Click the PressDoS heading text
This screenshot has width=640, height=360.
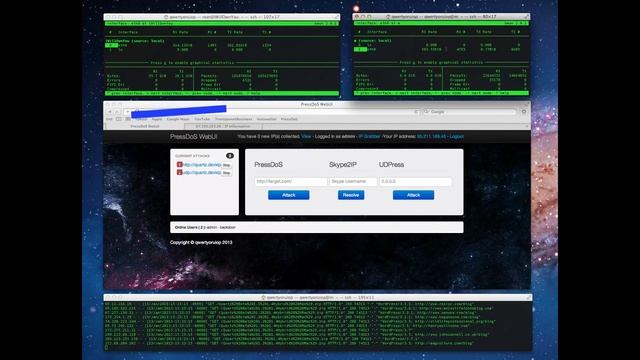click(268, 164)
